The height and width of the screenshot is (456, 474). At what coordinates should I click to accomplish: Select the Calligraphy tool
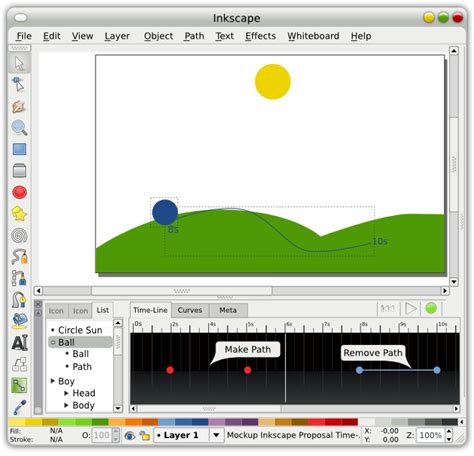point(19,299)
